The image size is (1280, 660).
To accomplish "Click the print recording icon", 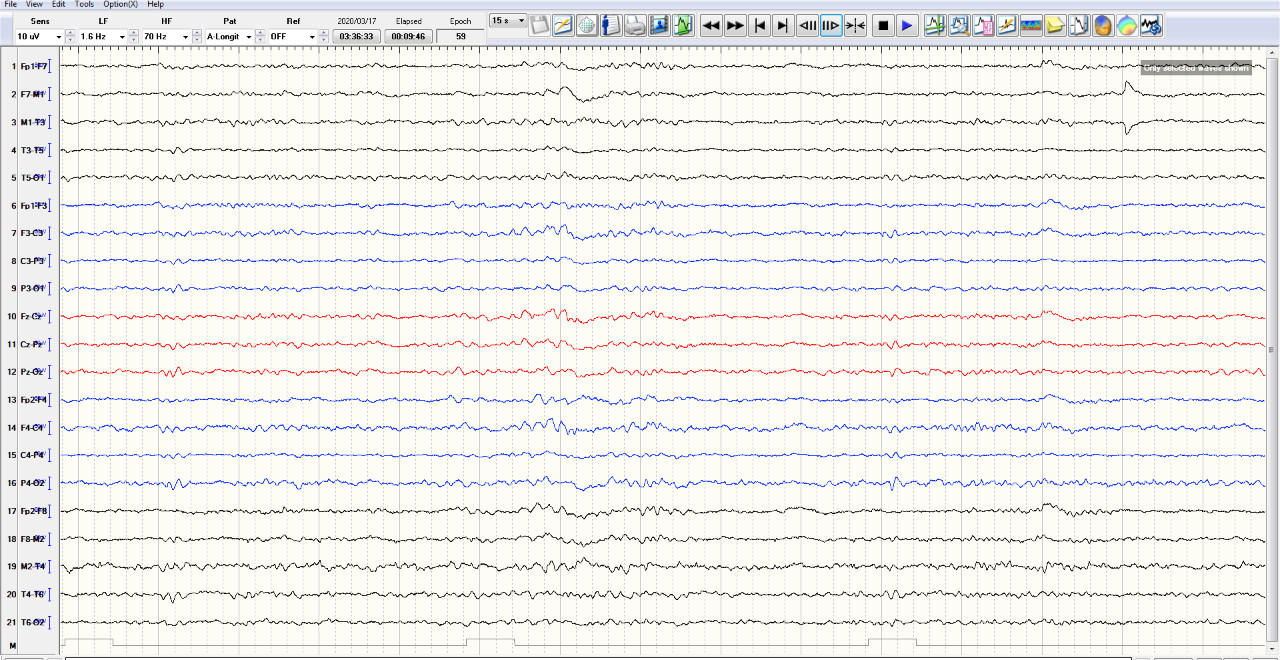I will pos(635,26).
